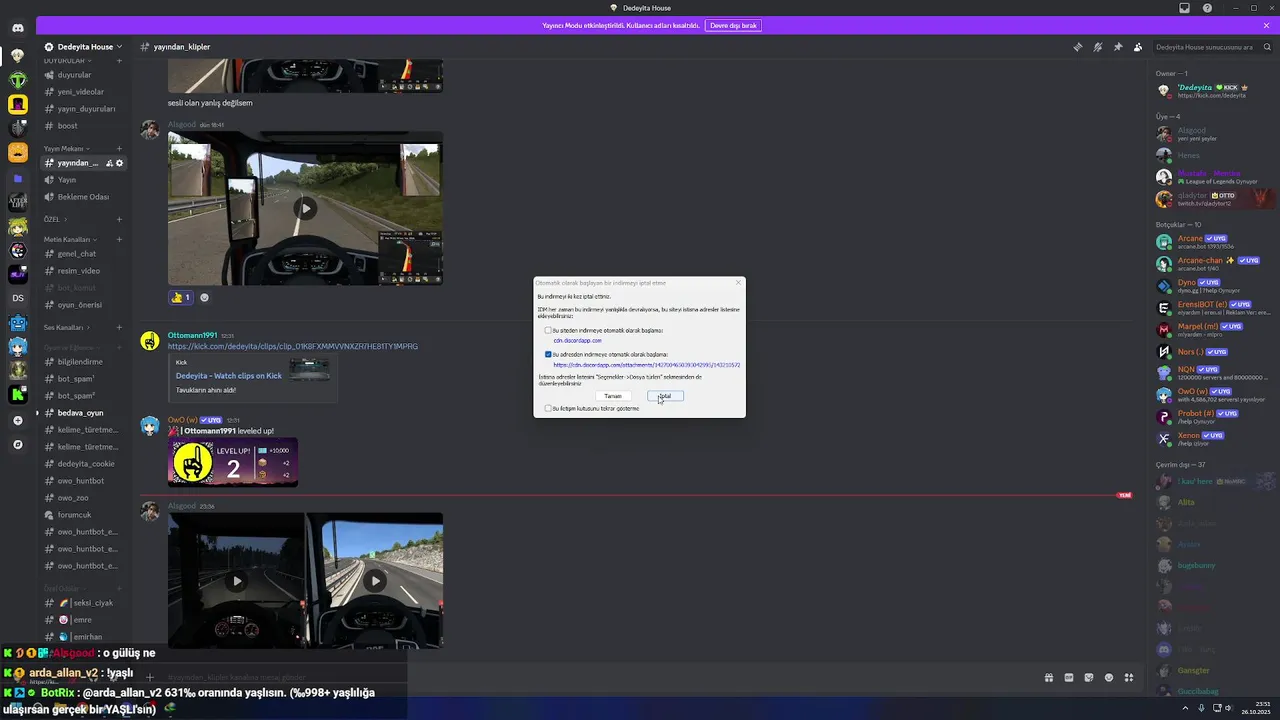Open GIF picker in message bar

click(1069, 678)
